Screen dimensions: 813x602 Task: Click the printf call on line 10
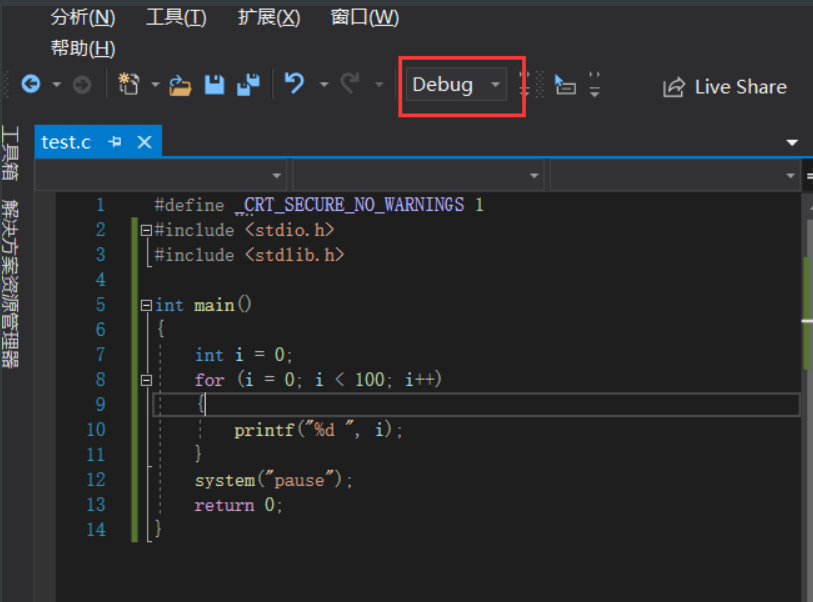318,430
